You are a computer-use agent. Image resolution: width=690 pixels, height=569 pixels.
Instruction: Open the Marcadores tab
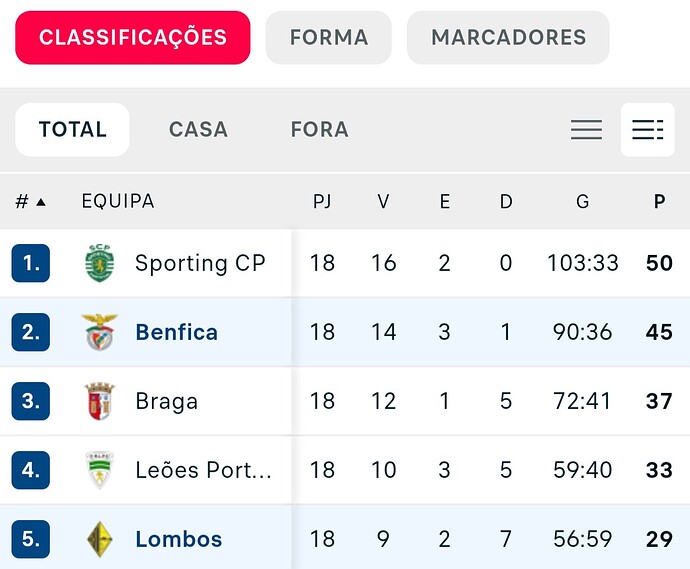pos(508,38)
